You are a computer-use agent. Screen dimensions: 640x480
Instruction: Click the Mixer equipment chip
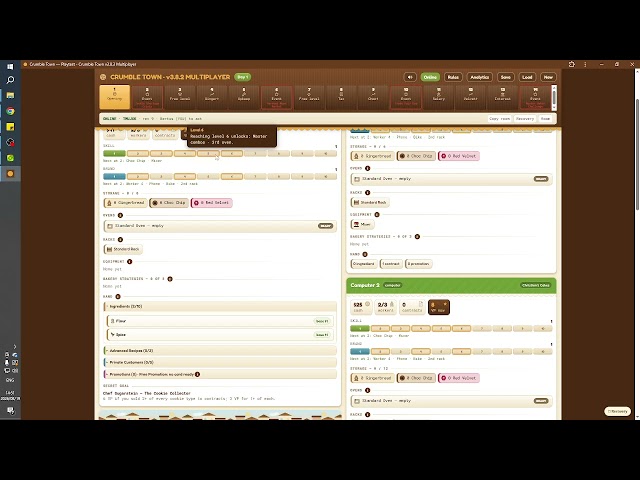[x=362, y=224]
